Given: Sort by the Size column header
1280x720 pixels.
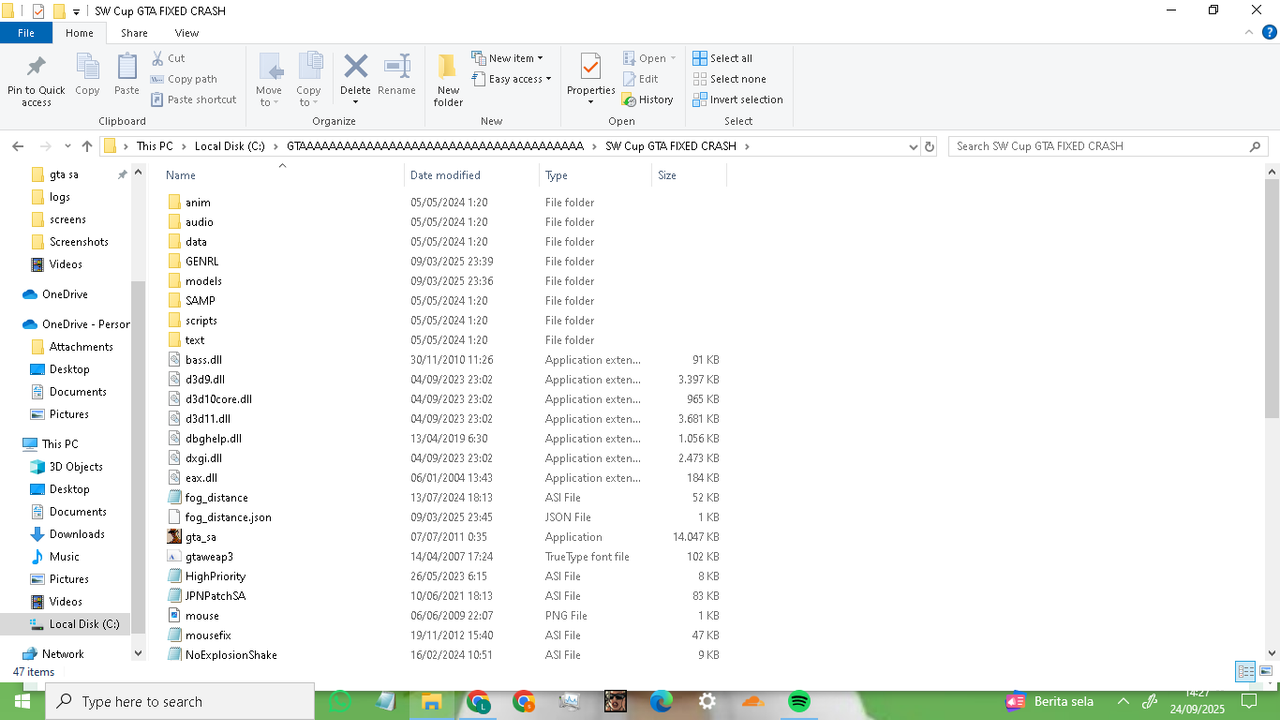Looking at the screenshot, I should pyautogui.click(x=689, y=175).
